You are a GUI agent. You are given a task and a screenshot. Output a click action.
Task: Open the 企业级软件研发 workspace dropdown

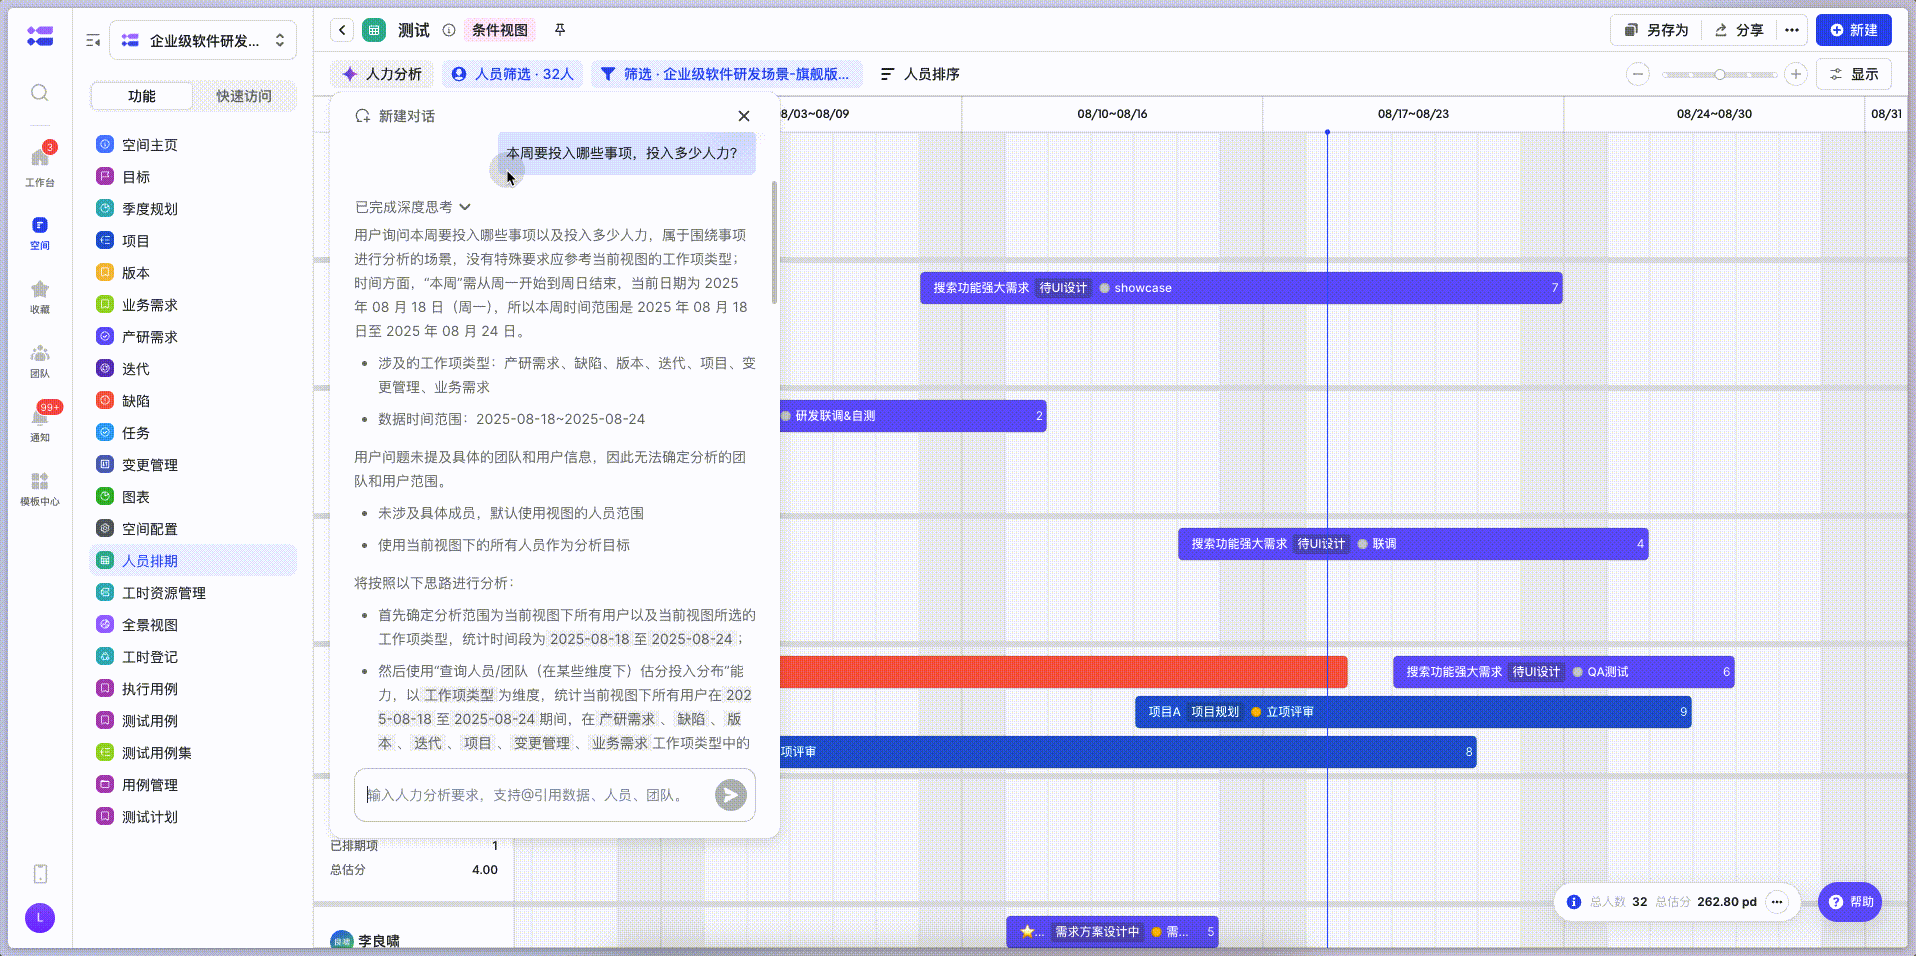[x=203, y=41]
